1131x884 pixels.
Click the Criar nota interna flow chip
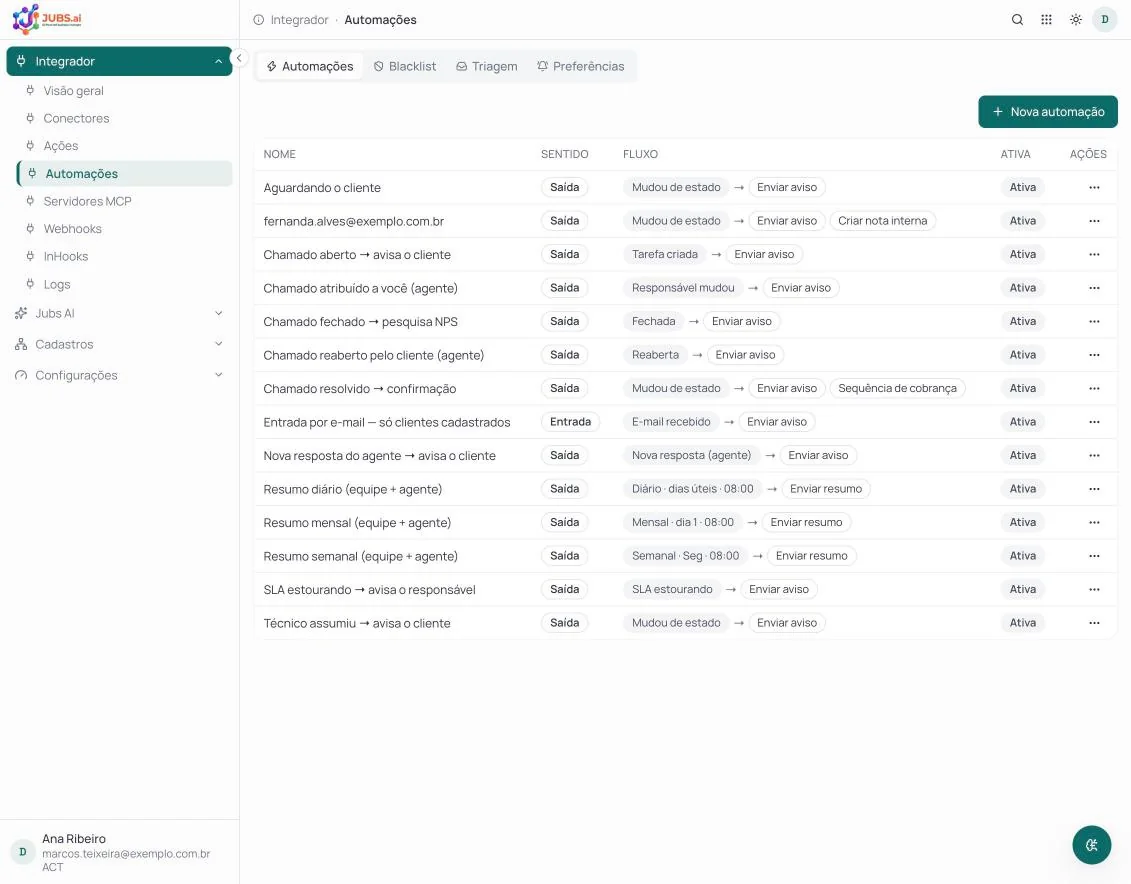882,221
